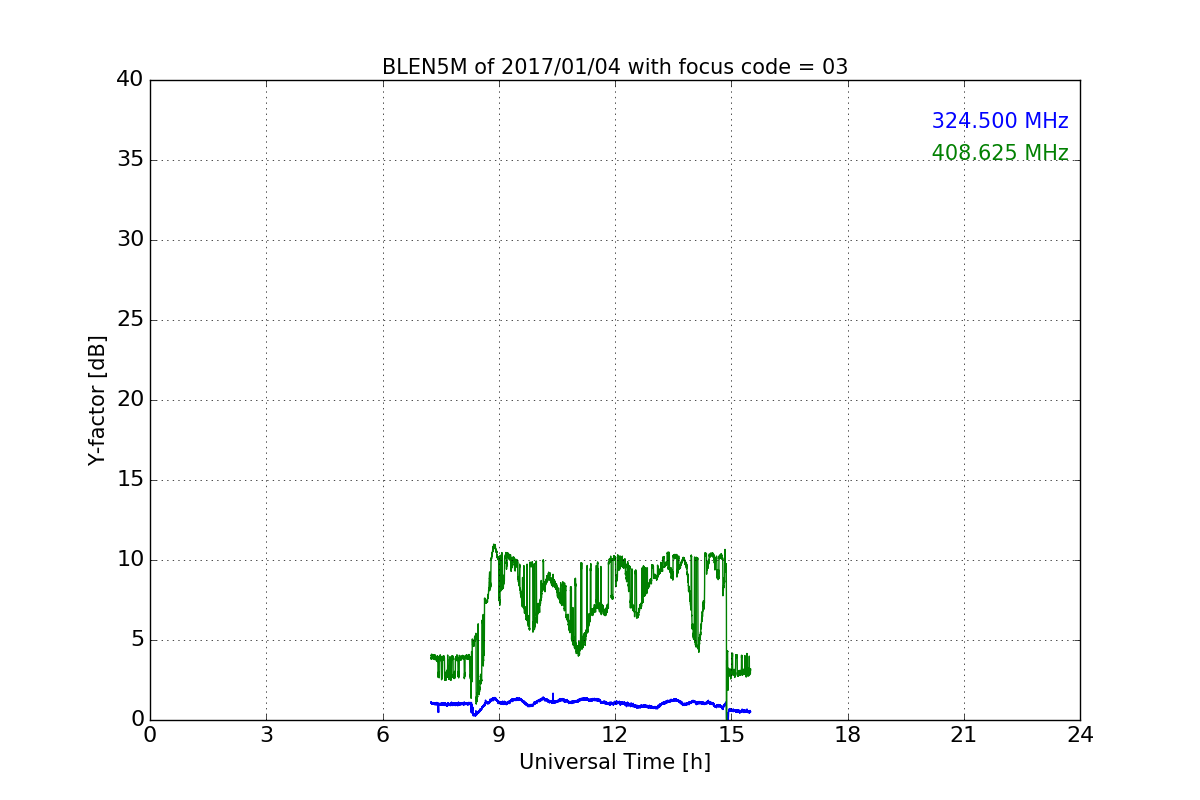Click the 'Universal Time [h]' axis label
The image size is (1200, 800).
tap(615, 762)
